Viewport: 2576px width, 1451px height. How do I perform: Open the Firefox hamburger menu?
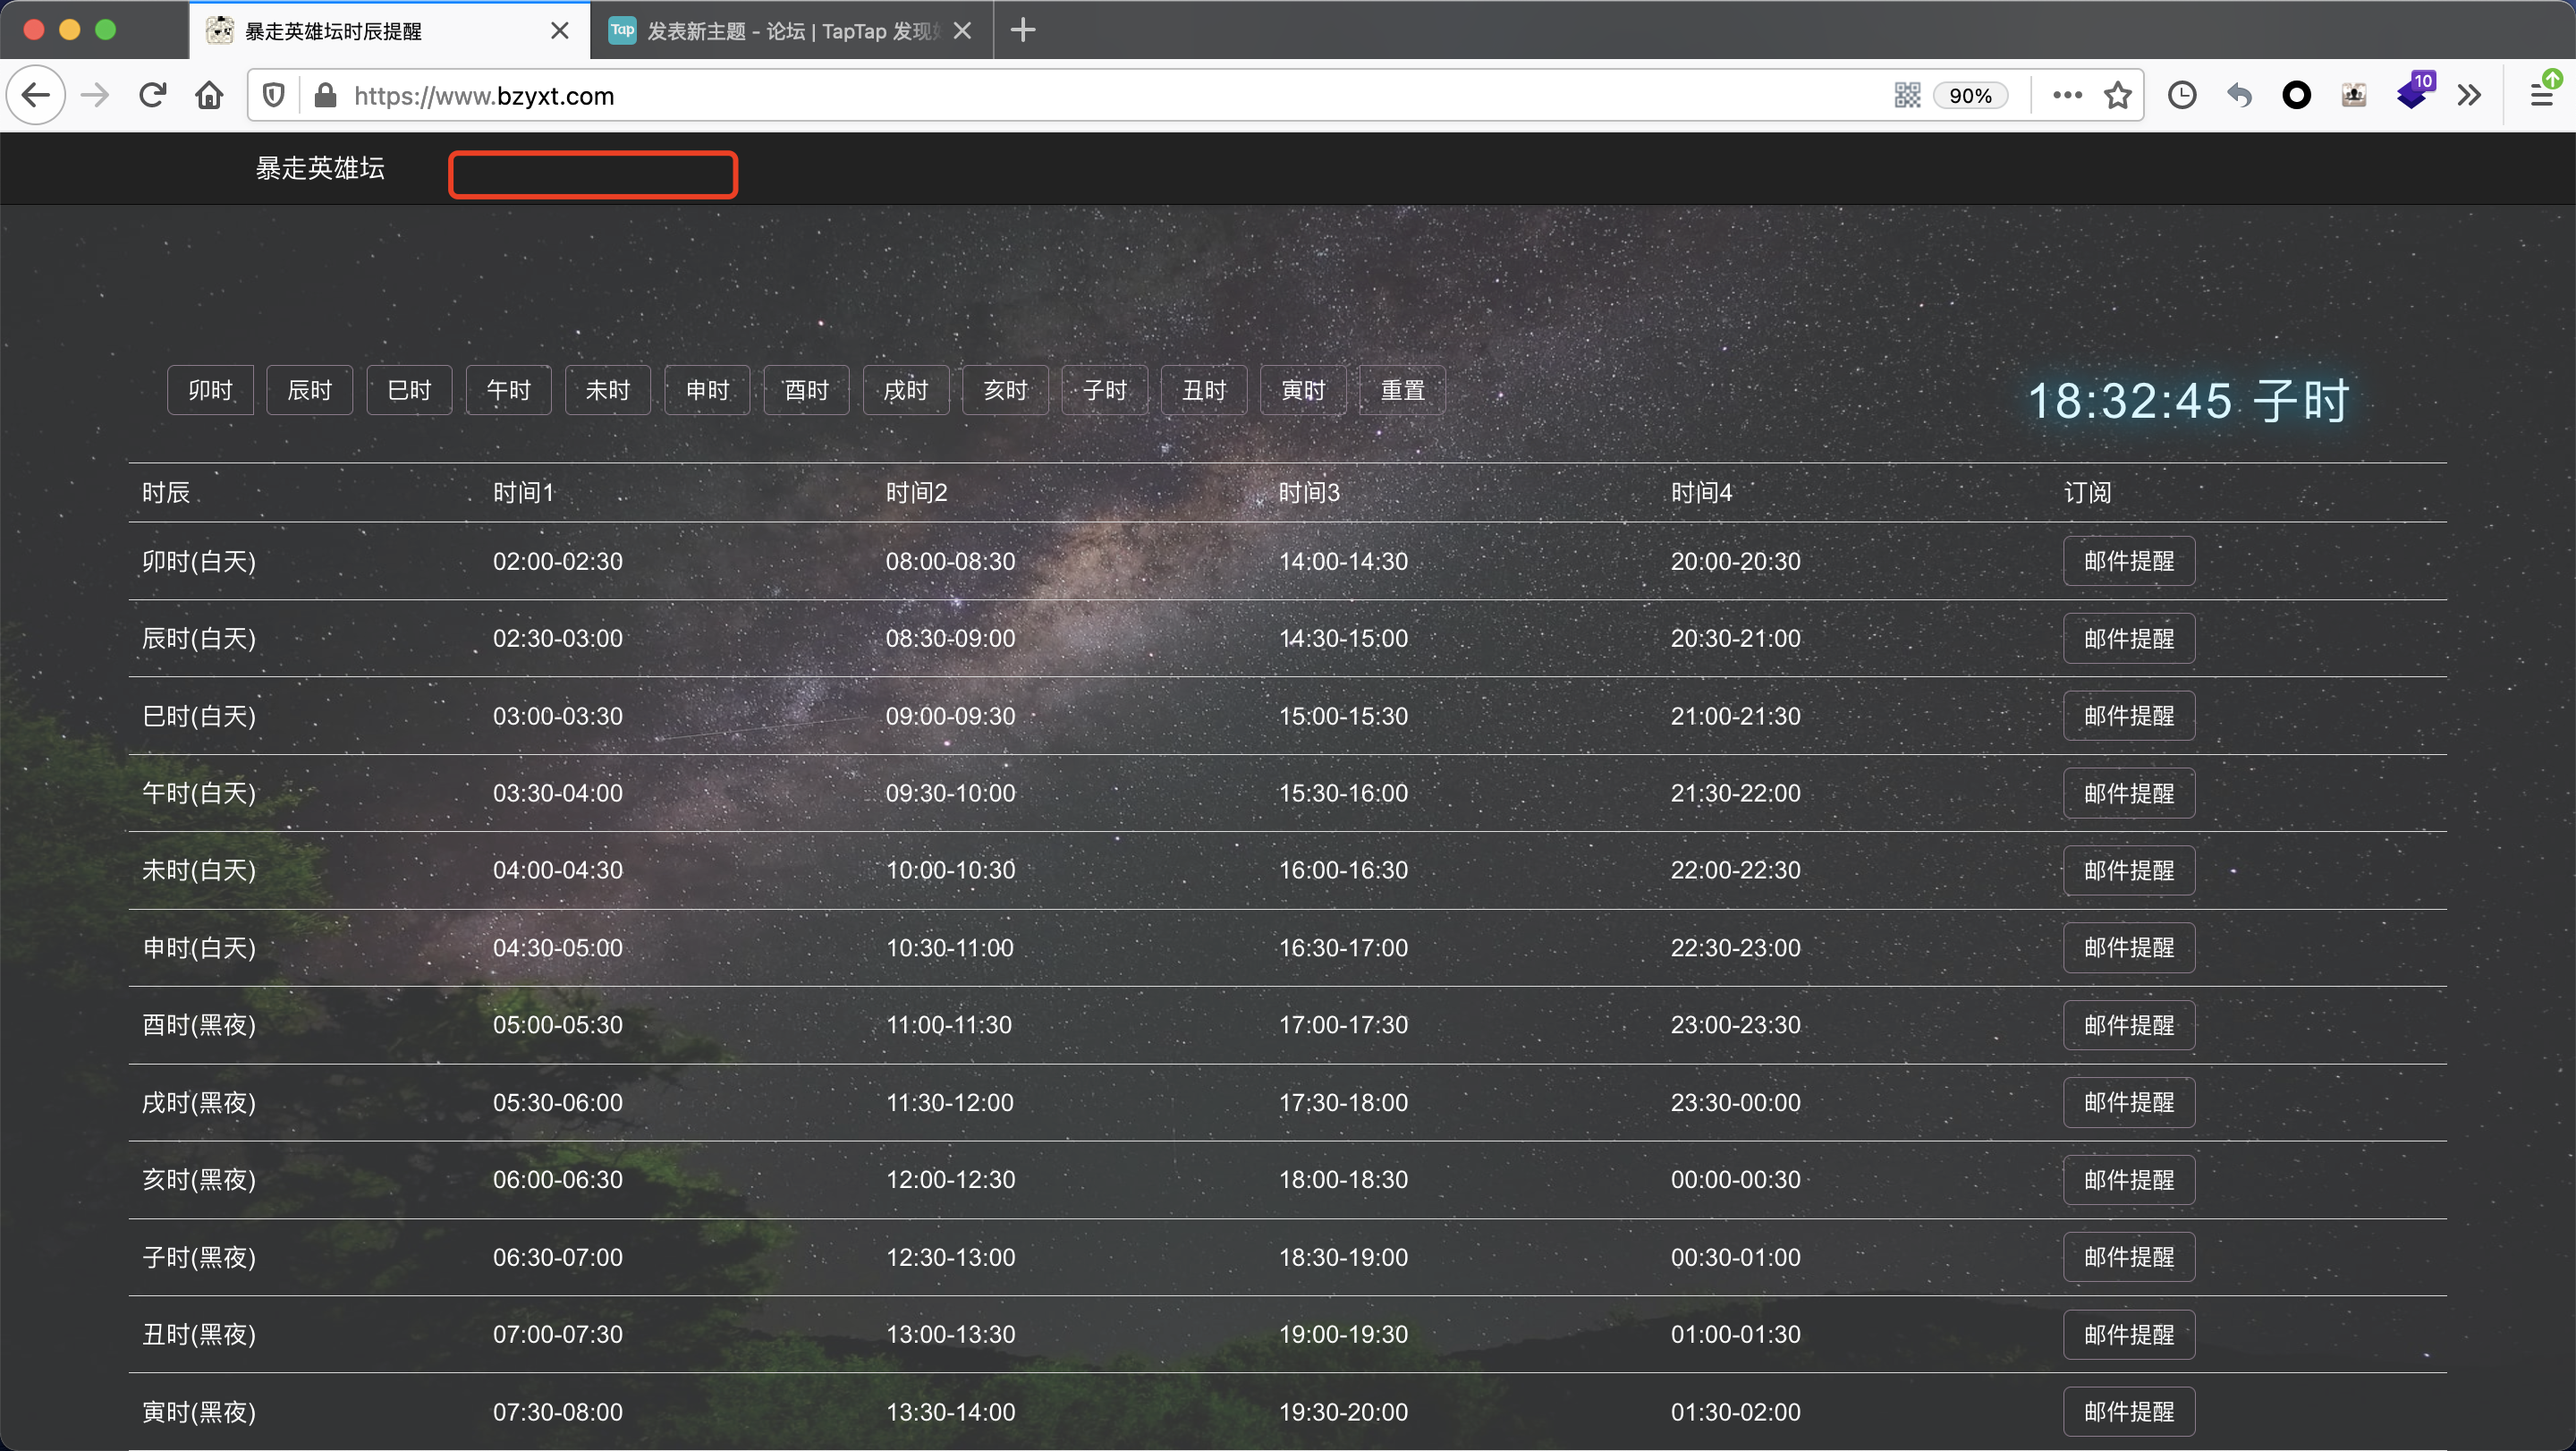point(2541,96)
